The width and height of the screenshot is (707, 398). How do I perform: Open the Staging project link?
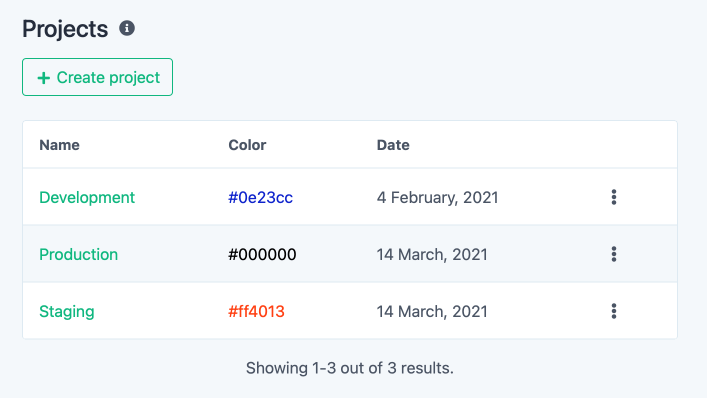[x=67, y=311]
